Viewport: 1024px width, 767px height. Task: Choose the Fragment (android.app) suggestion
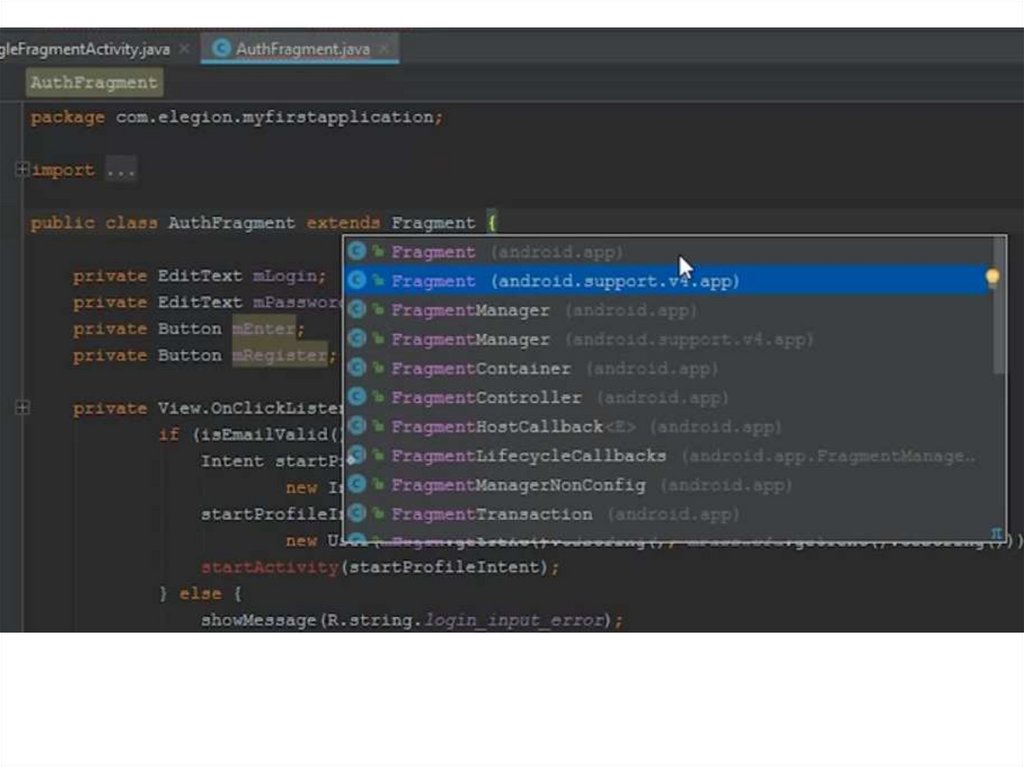click(x=506, y=252)
